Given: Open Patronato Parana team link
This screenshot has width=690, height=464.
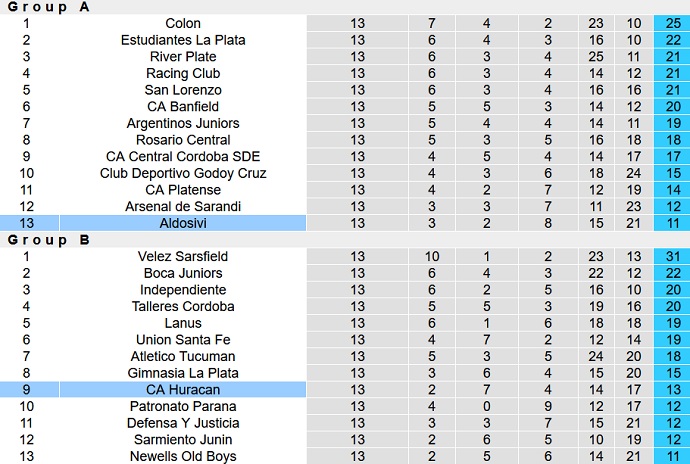Looking at the screenshot, I should pyautogui.click(x=183, y=406).
